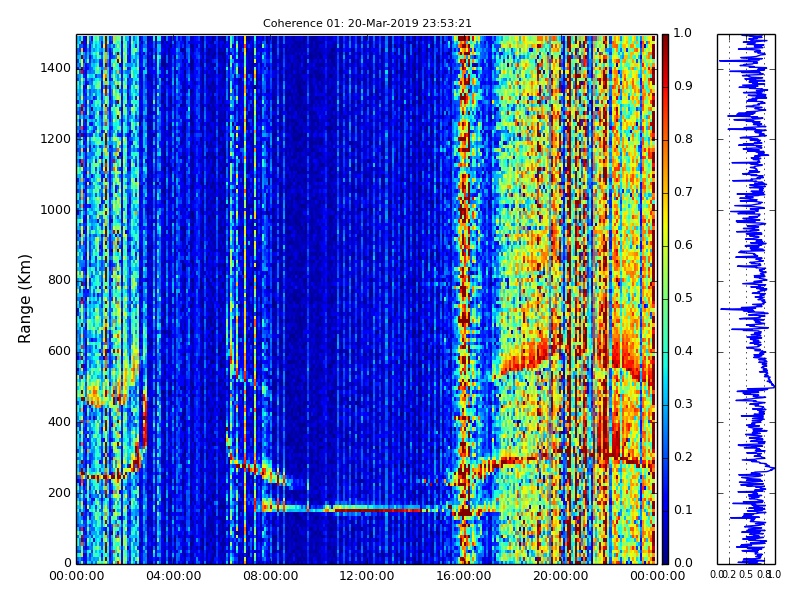800x600 pixels.
Task: Click the 600 range tick label
Action: pos(60,351)
